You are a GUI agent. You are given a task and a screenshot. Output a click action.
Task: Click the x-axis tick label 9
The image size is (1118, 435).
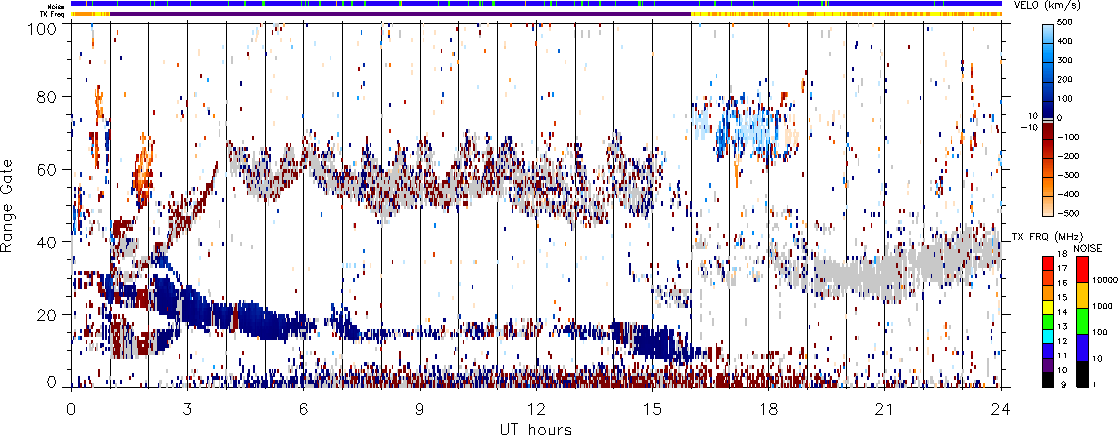point(420,408)
